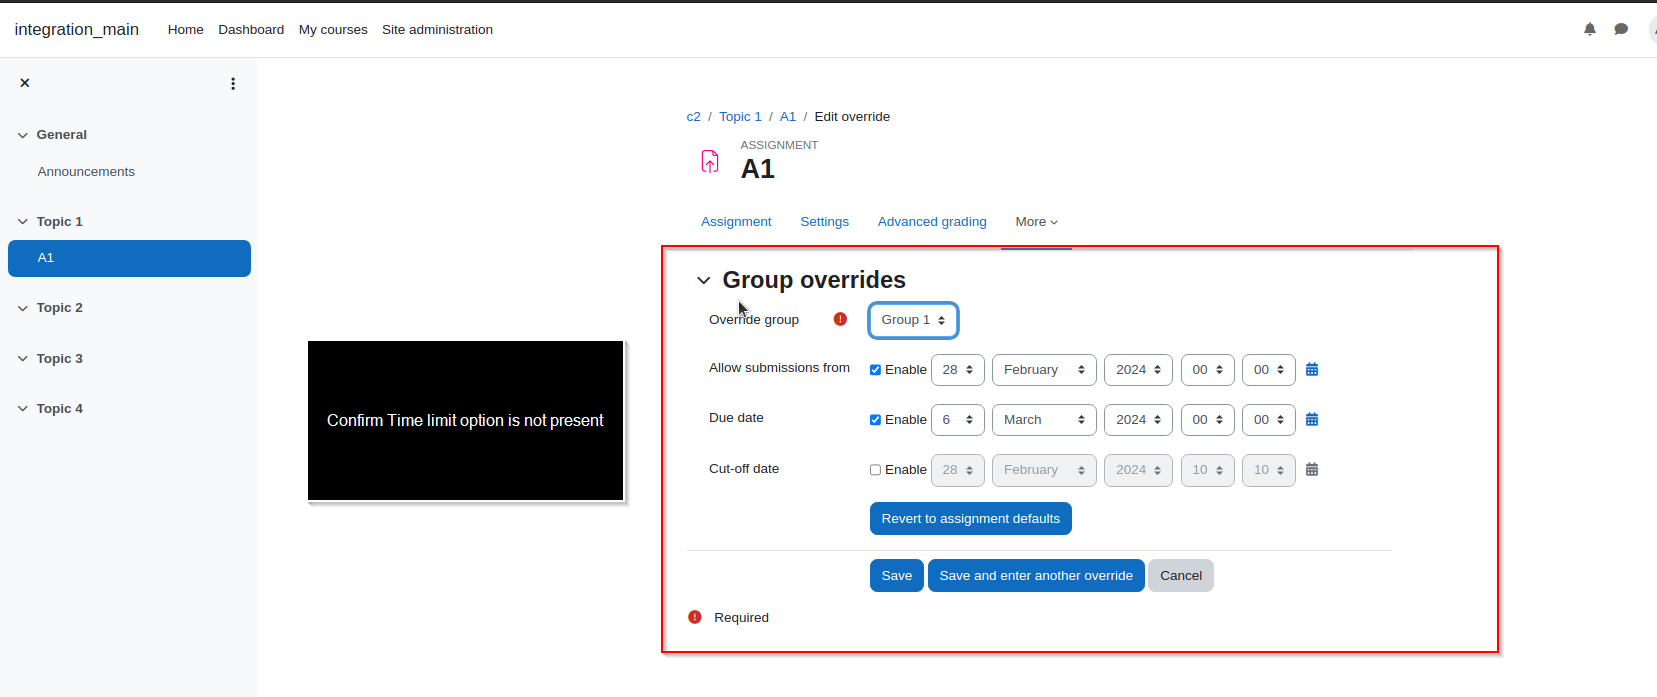Open course index options menu (three dots)
Screen dimensions: 1657x697
tap(233, 84)
